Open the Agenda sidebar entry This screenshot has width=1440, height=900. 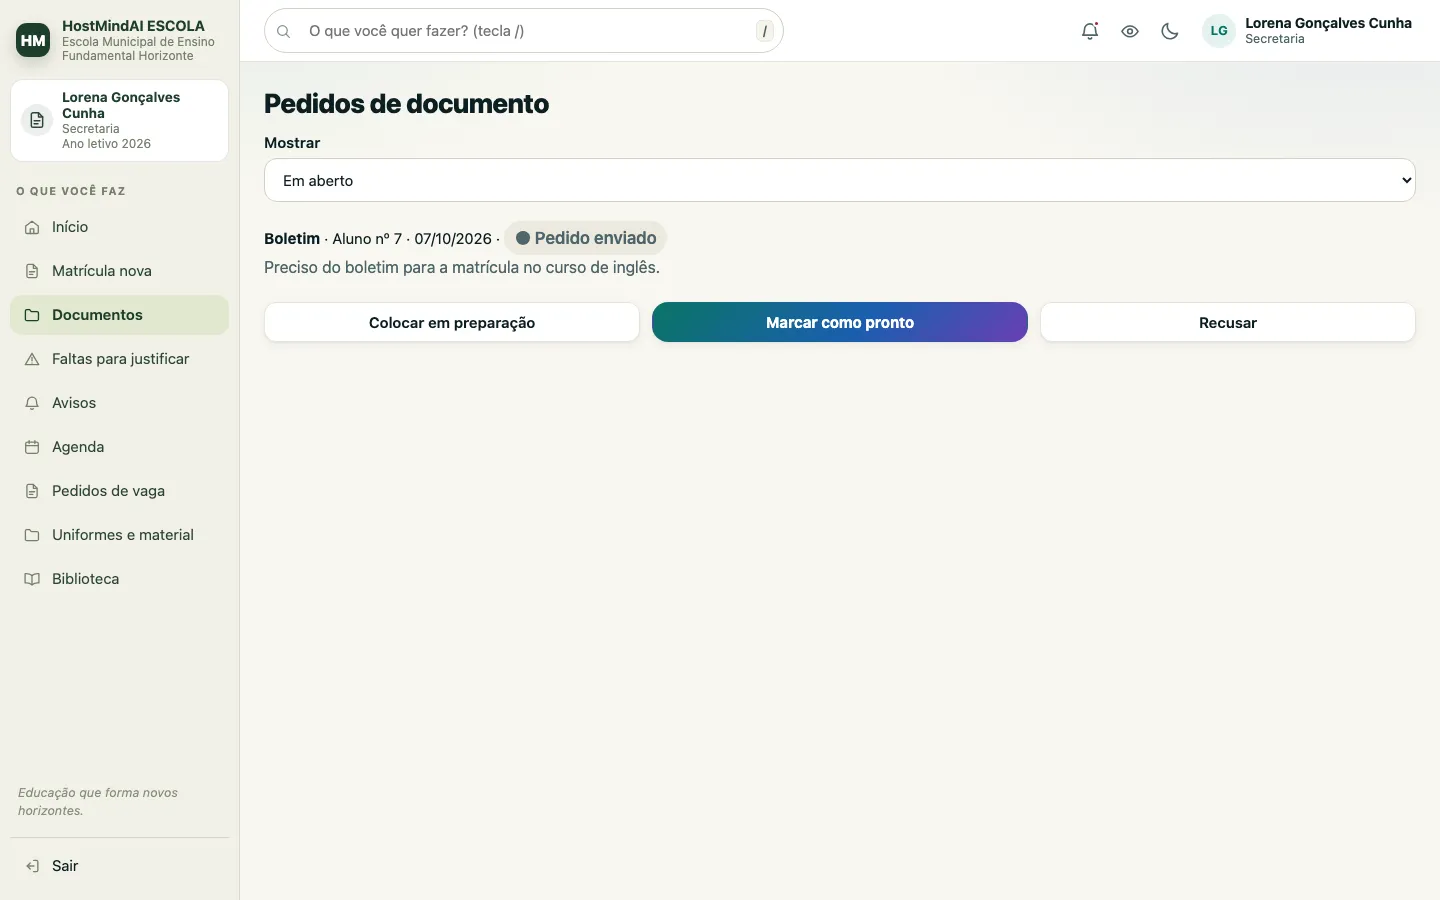click(119, 447)
